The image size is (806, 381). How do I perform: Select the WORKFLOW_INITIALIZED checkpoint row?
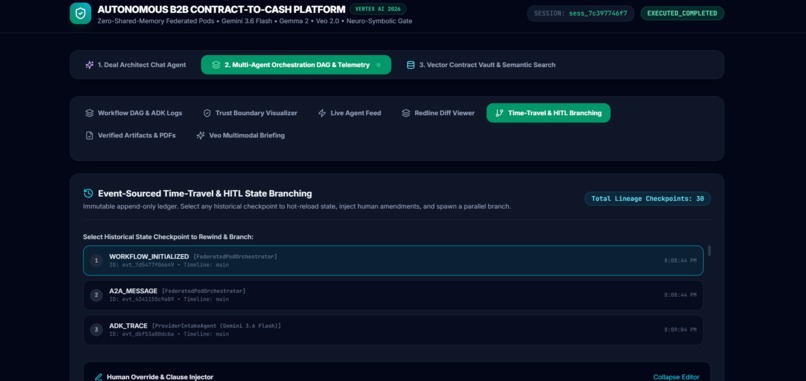point(393,261)
